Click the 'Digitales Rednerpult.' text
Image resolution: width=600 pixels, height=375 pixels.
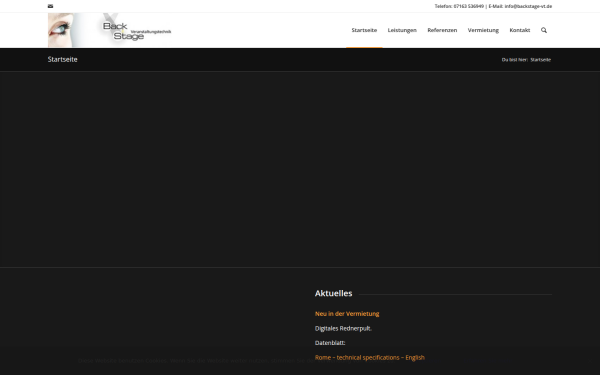(x=343, y=328)
